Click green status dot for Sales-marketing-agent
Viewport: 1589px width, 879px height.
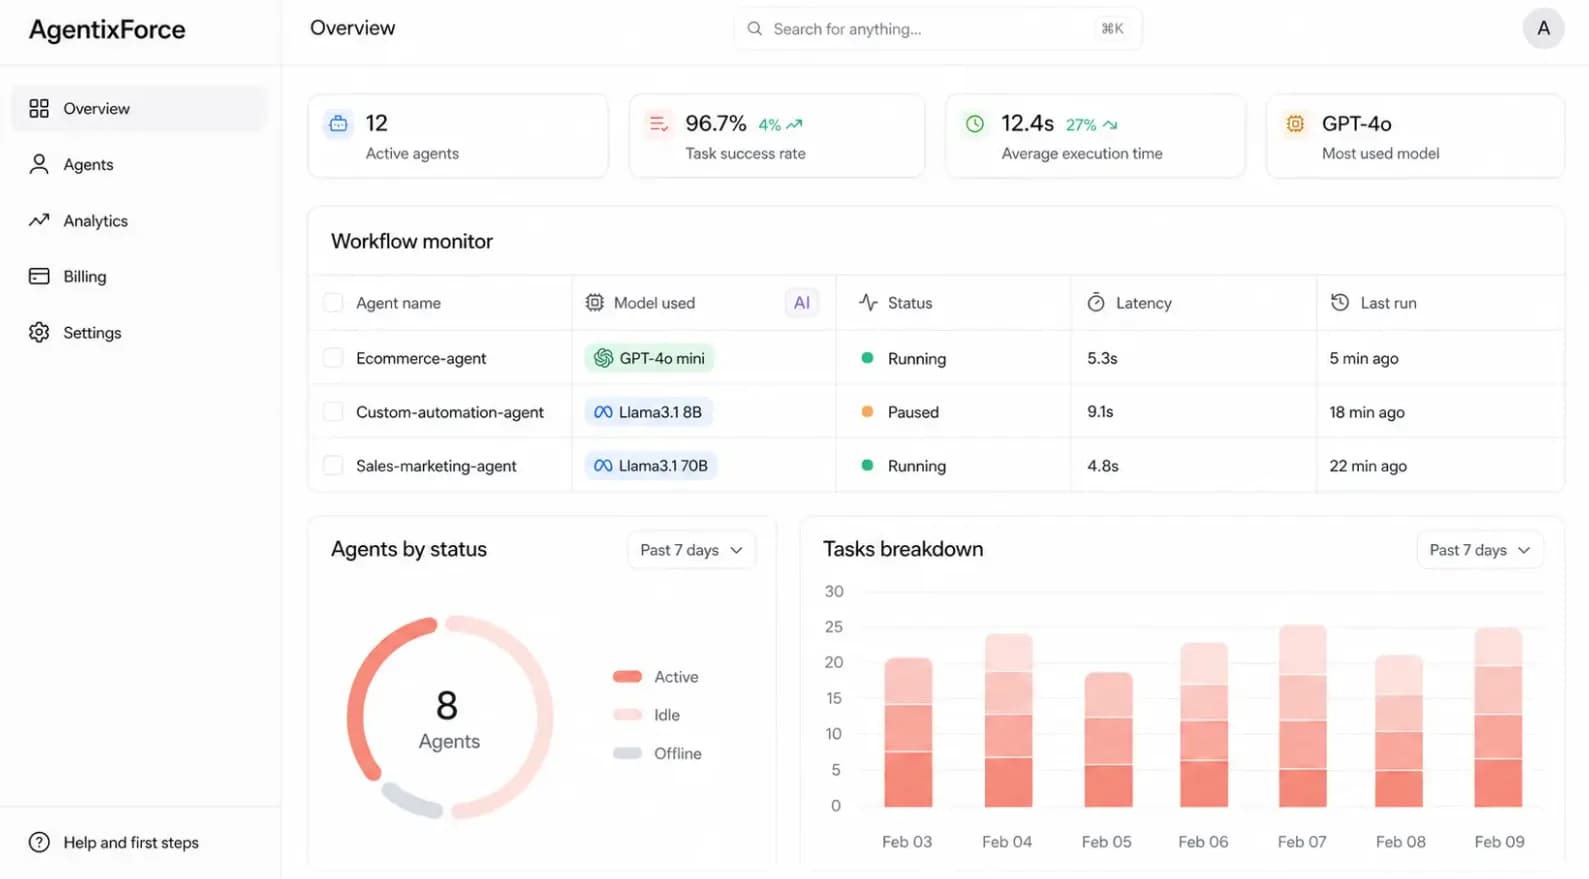[867, 466]
